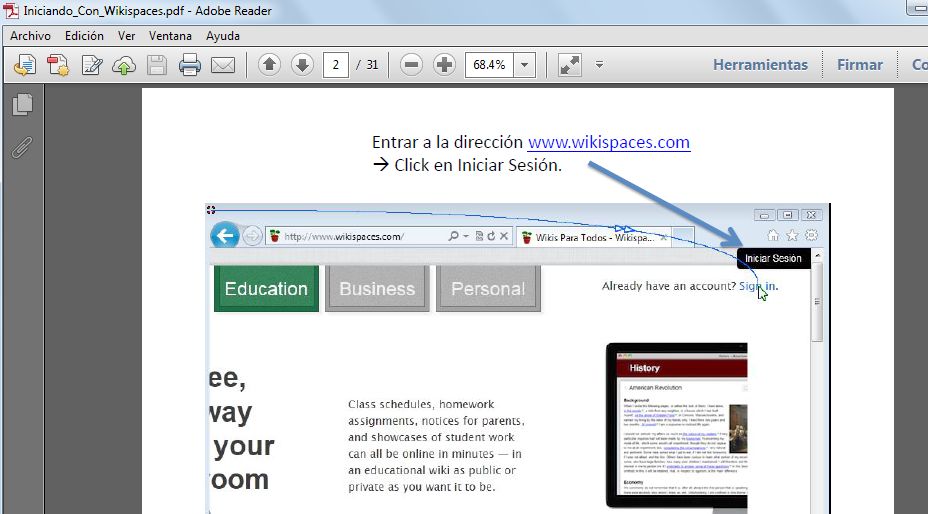Select the Wikis Para Todos browser tab

coord(594,237)
